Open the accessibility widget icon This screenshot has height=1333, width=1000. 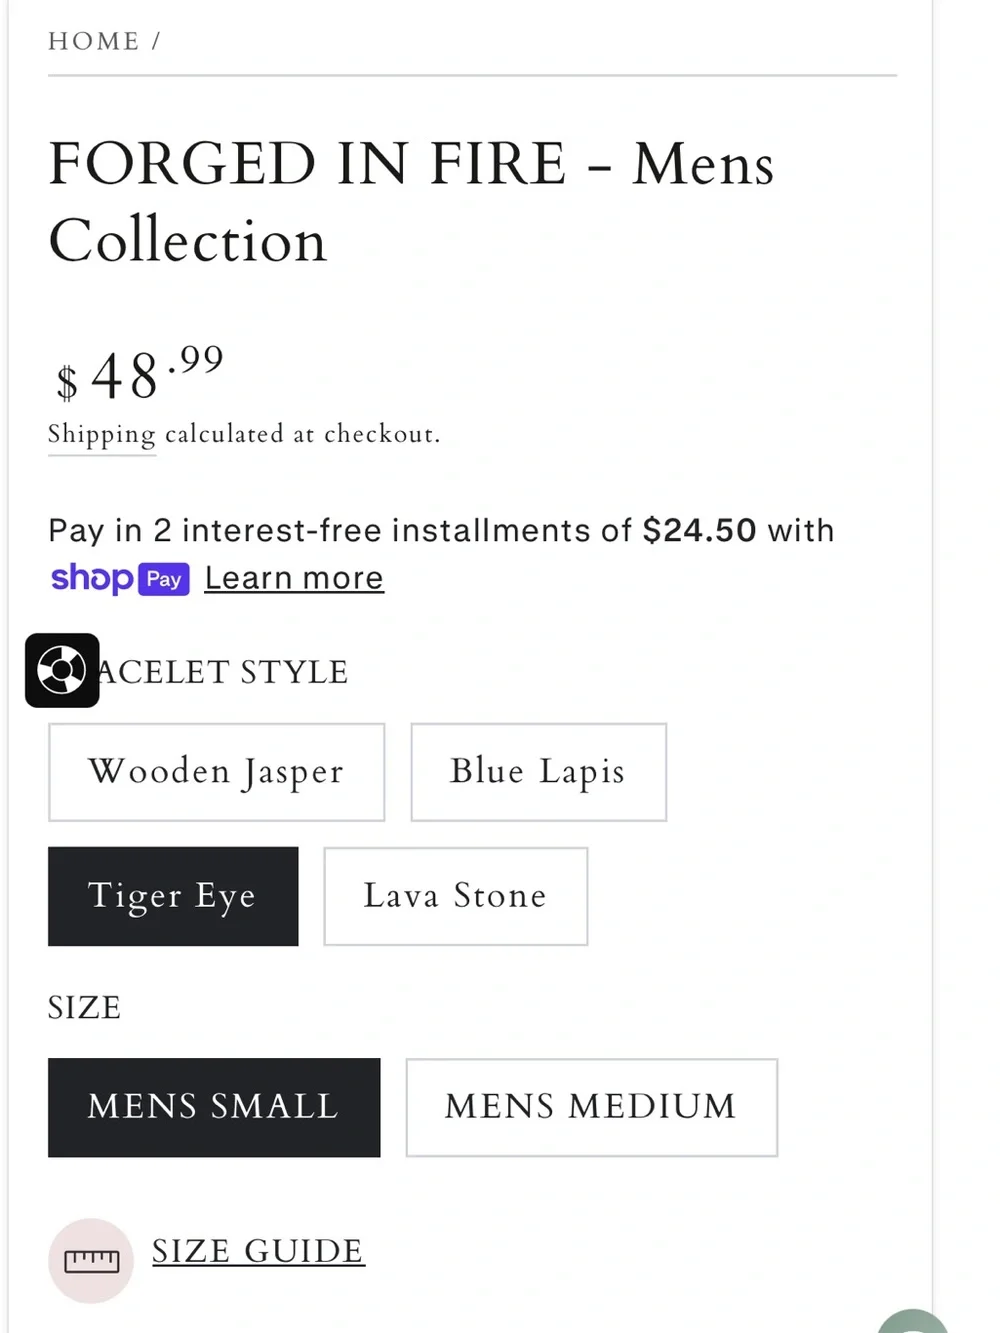pyautogui.click(x=62, y=670)
